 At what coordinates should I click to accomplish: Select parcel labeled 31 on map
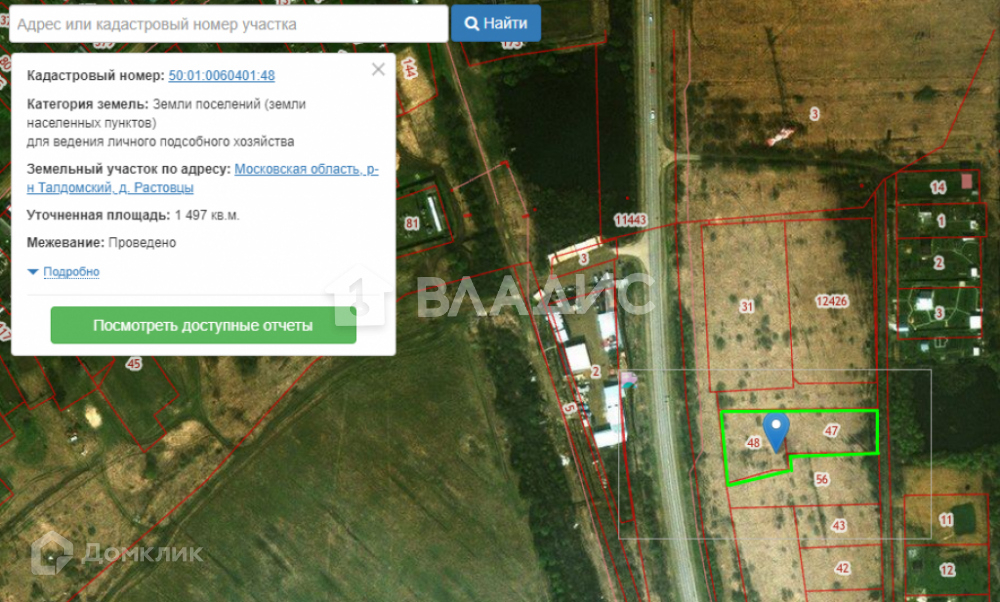click(x=746, y=307)
